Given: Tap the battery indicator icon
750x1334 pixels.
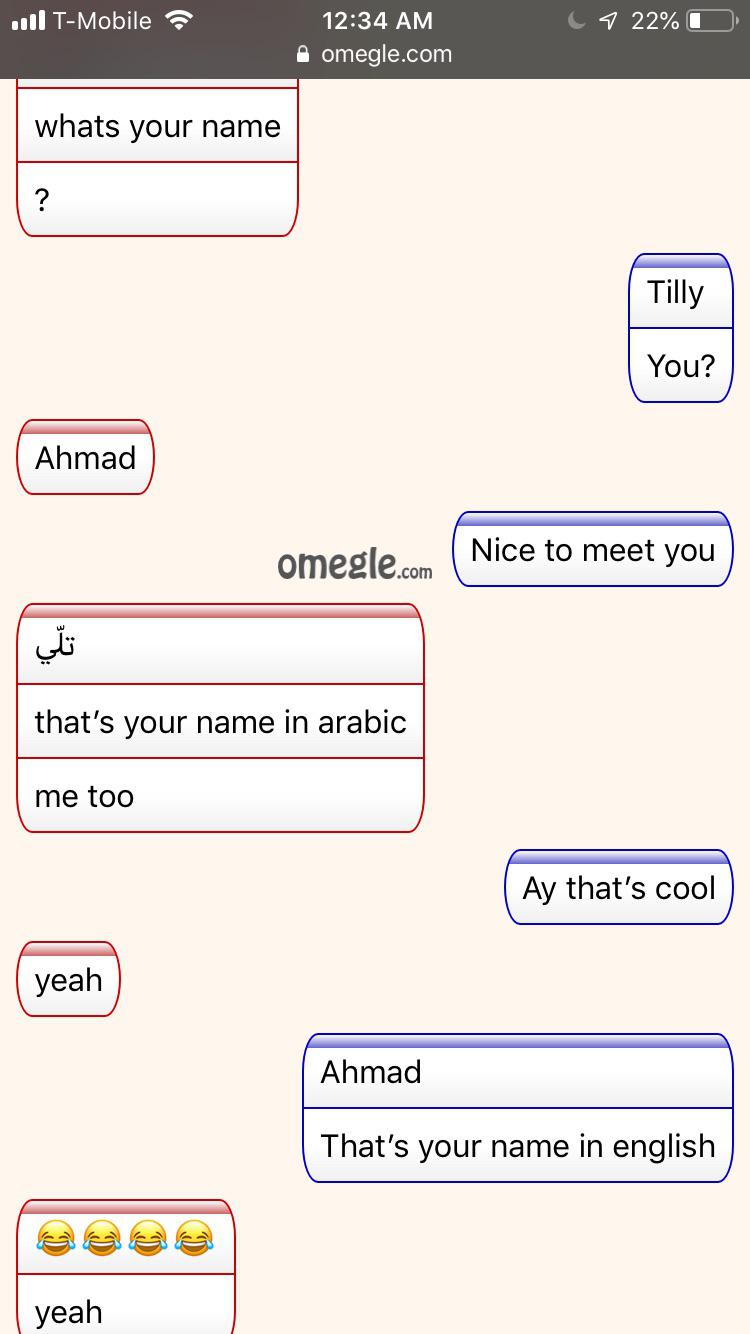Looking at the screenshot, I should coord(712,20).
